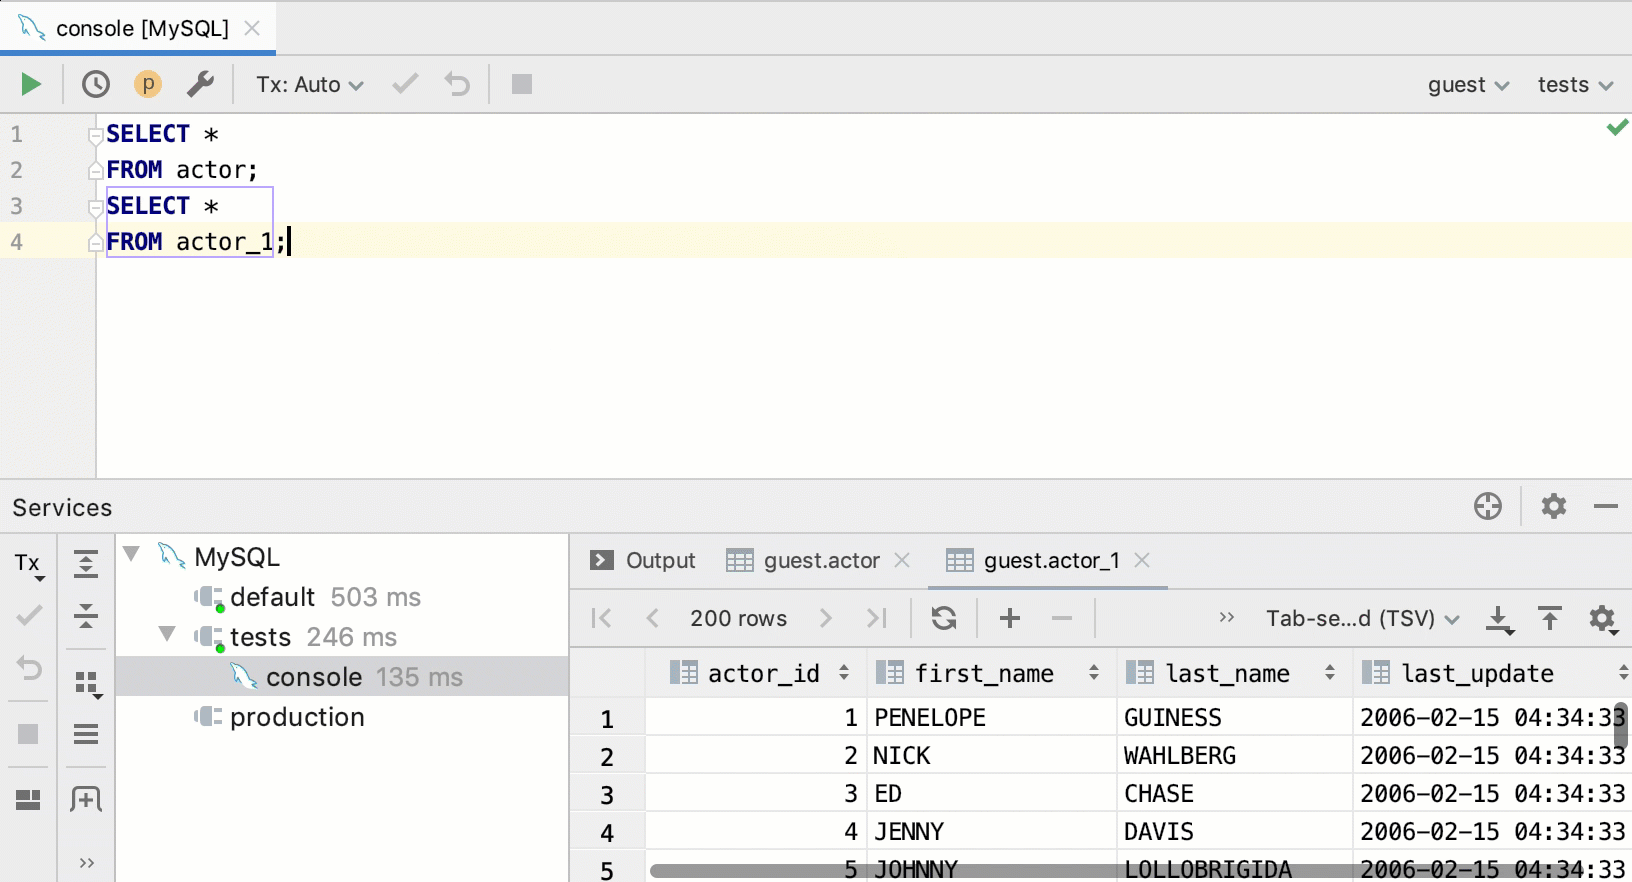Sort by the first_name column header
The width and height of the screenshot is (1632, 882).
pos(984,674)
